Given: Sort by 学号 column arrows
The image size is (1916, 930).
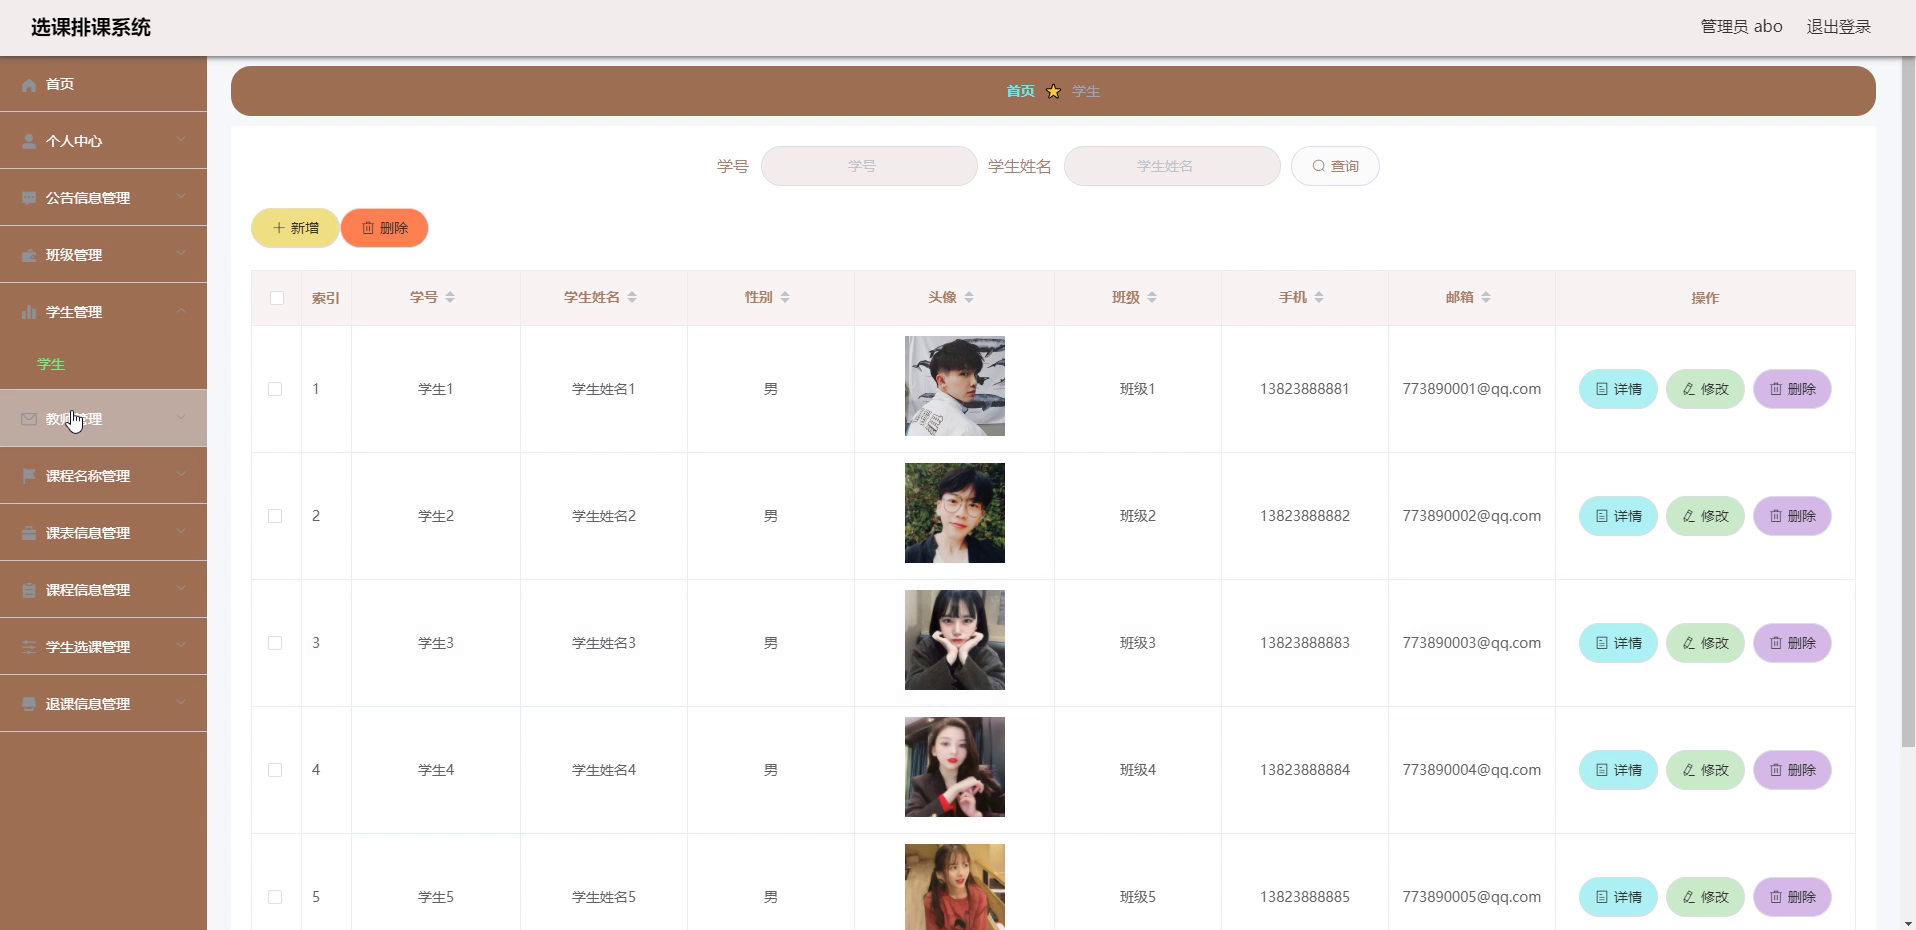Looking at the screenshot, I should [x=450, y=297].
